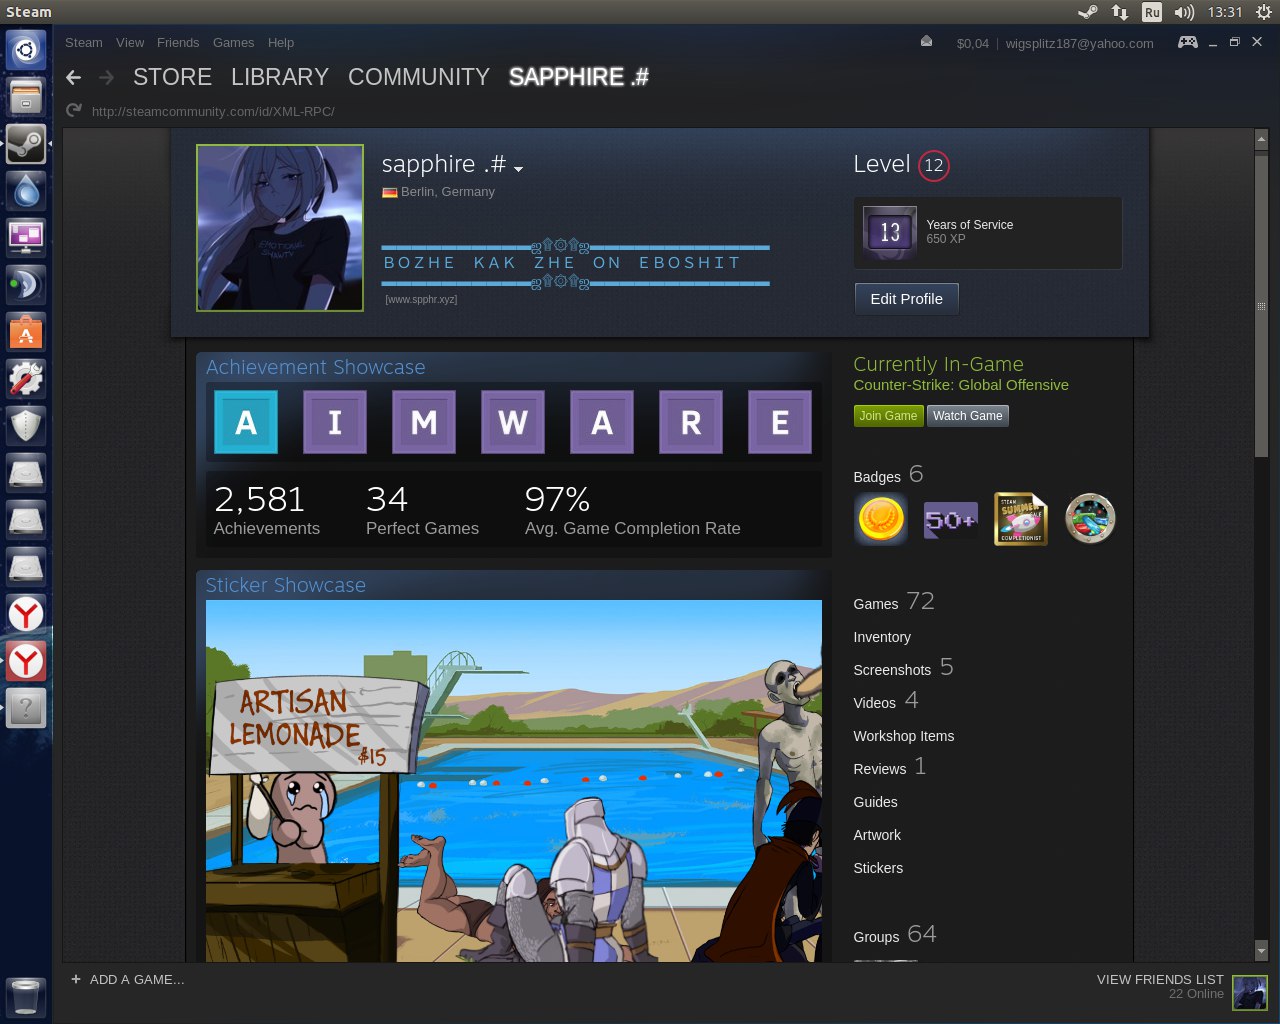Image resolution: width=1280 pixels, height=1024 pixels.
Task: Launch Big Picture mode controller icon
Action: click(x=1187, y=42)
